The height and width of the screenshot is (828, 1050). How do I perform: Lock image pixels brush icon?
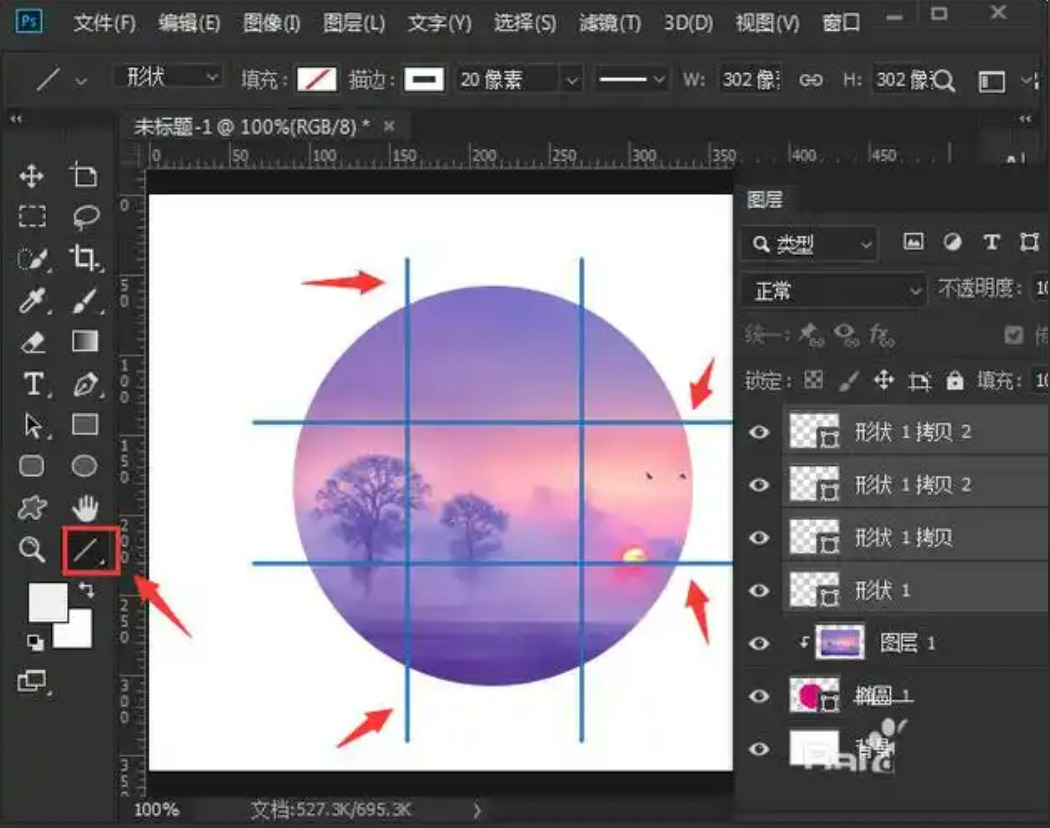click(x=848, y=381)
